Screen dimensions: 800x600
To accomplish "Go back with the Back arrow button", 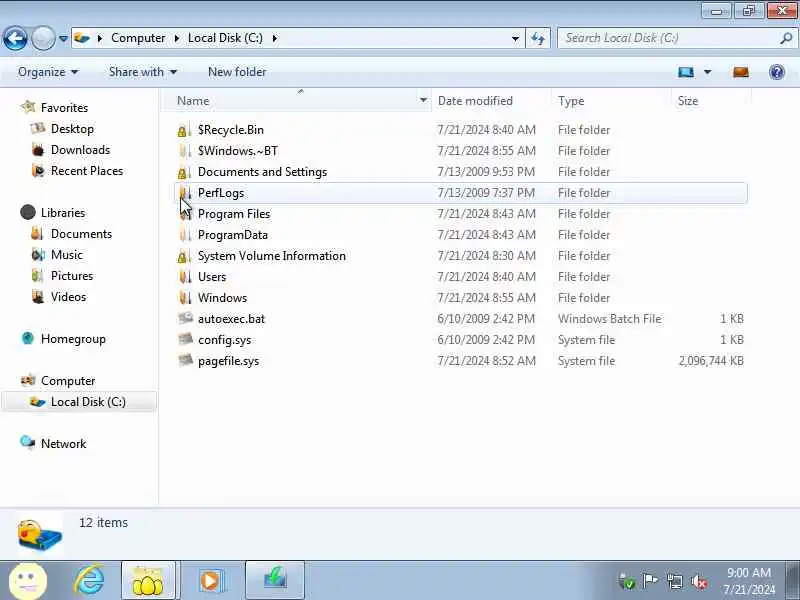I will [x=15, y=38].
